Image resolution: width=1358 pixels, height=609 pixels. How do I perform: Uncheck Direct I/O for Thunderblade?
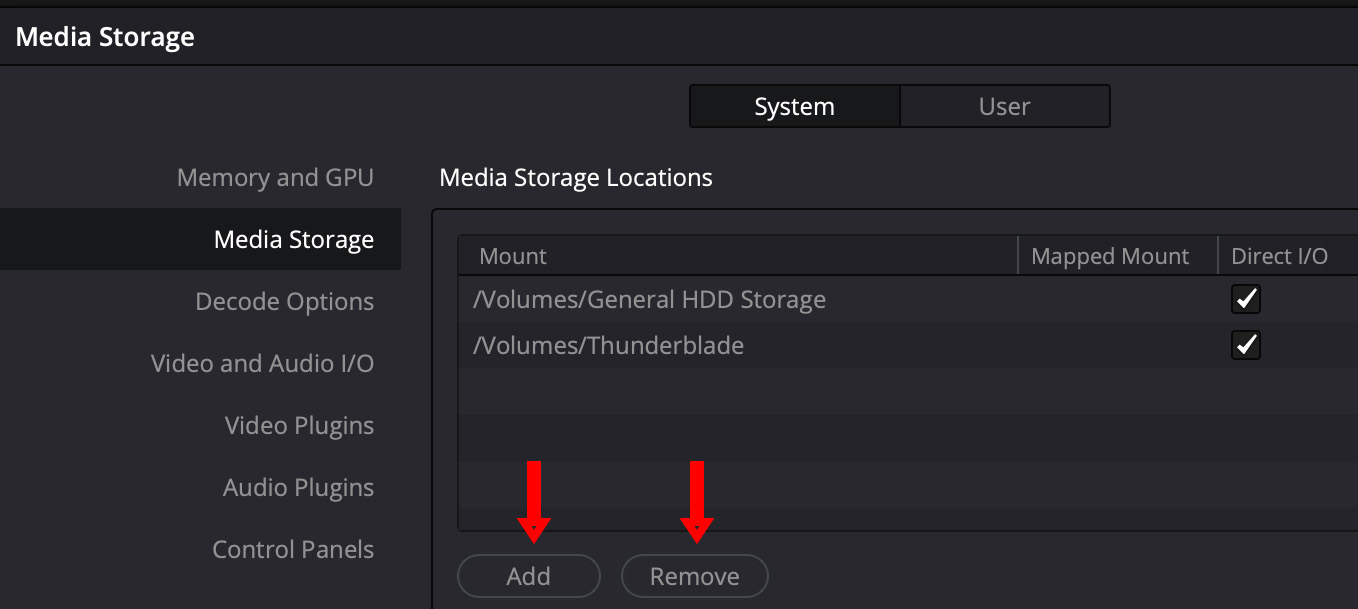click(x=1246, y=346)
